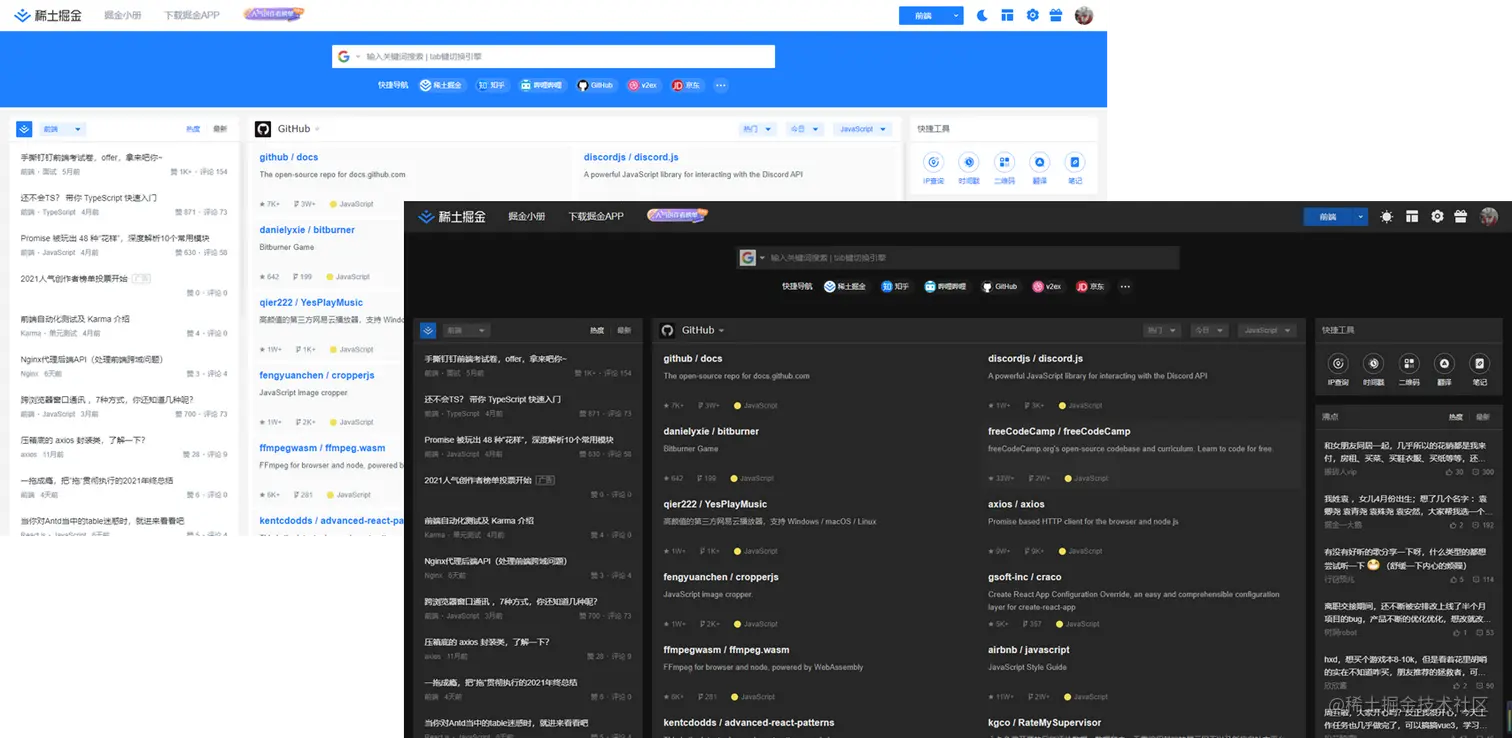Screen dimensions: 1512x738
Task: Open 下载掘金APP menu in dark window
Action: pyautogui.click(x=596, y=216)
